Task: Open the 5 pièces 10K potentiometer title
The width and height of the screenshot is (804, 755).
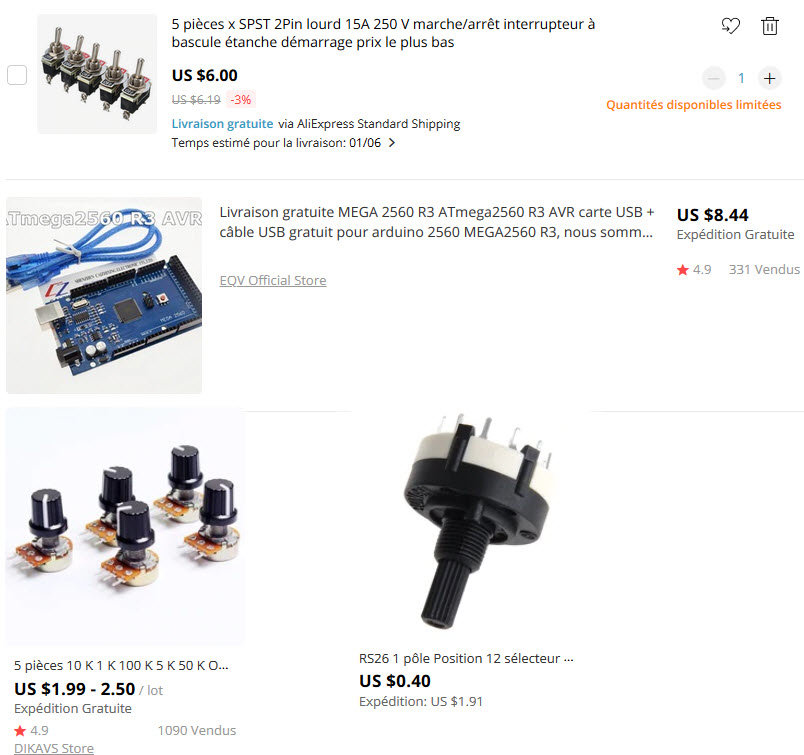Action: tap(121, 666)
